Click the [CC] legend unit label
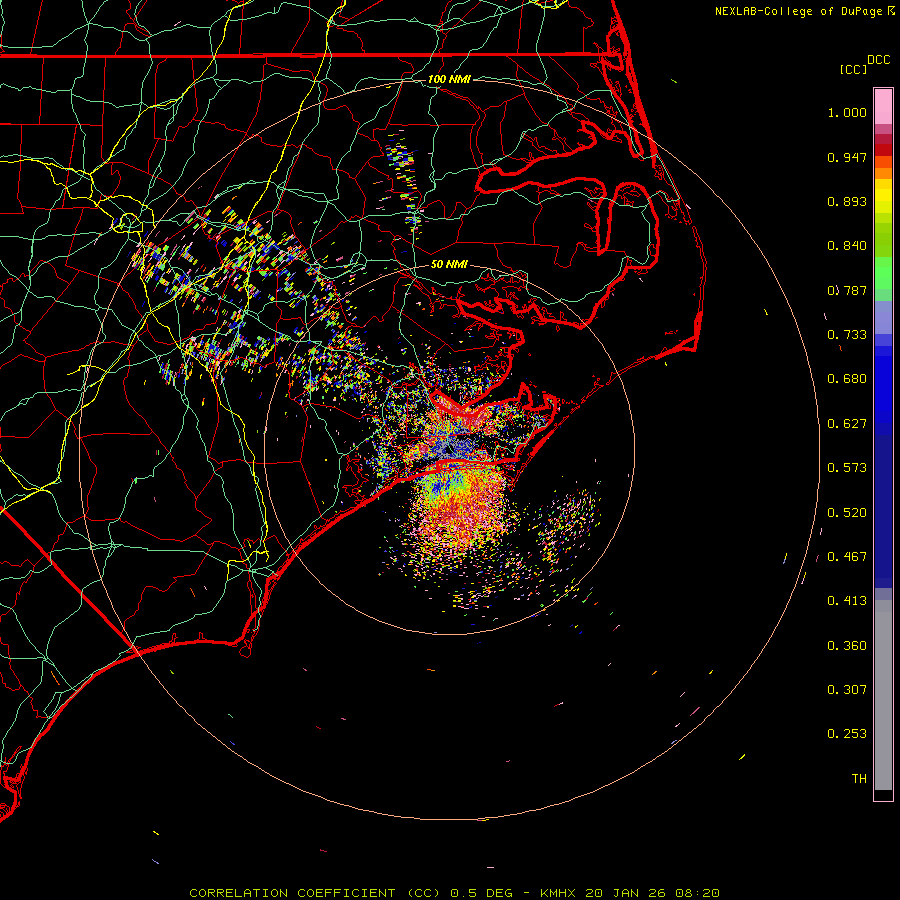This screenshot has width=900, height=900. [x=854, y=69]
